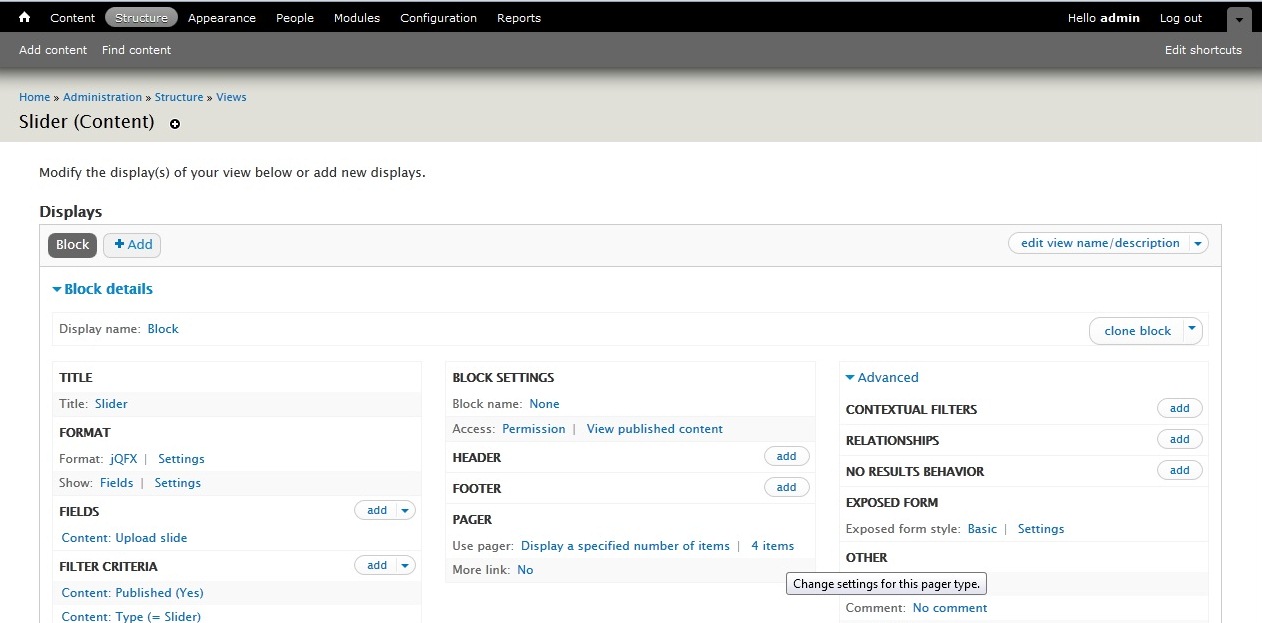Open Edit shortcuts link
This screenshot has width=1262, height=623.
pos(1203,50)
